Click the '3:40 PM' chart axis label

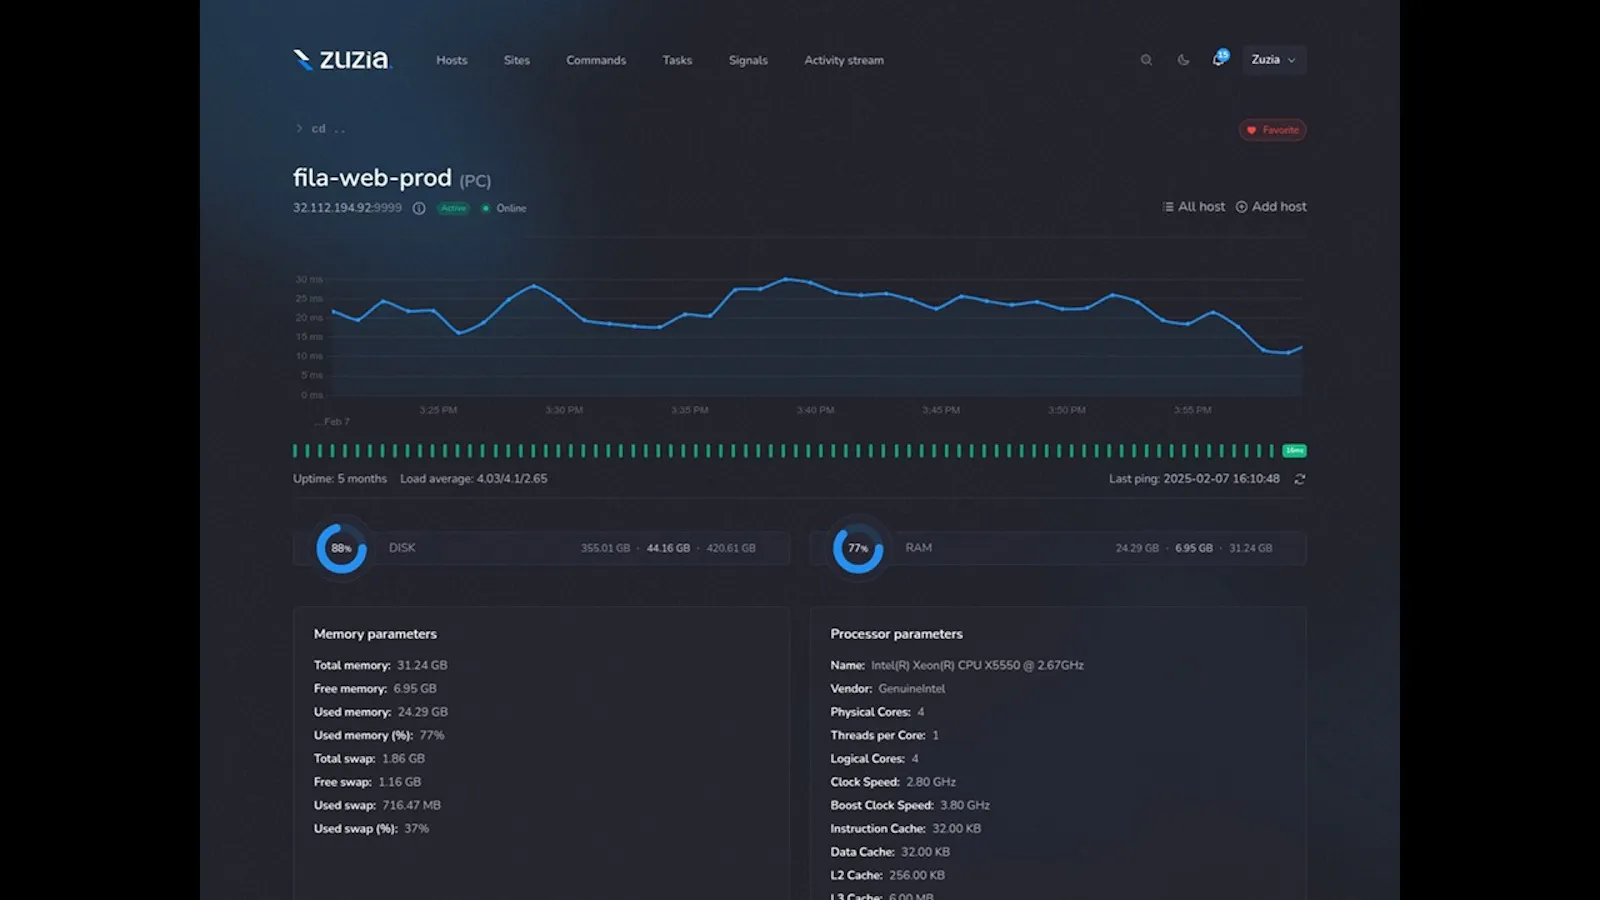tap(815, 410)
